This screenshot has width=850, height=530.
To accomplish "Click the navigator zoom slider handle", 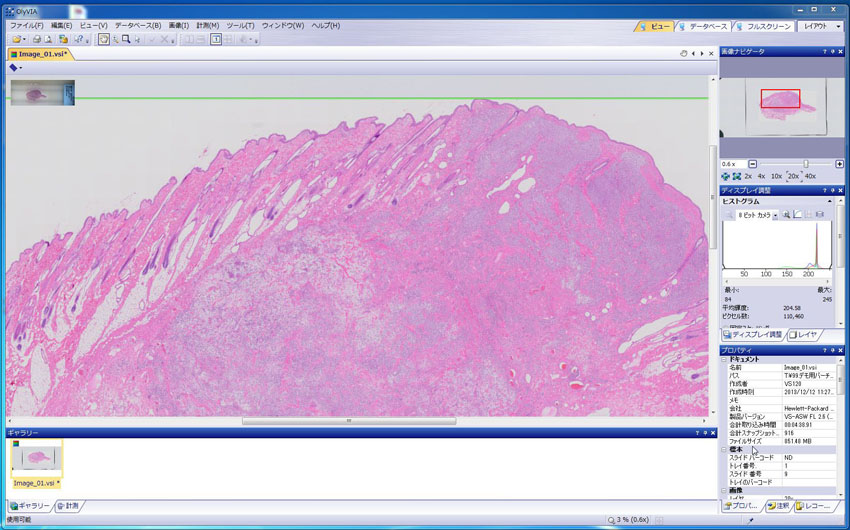I will click(x=806, y=164).
